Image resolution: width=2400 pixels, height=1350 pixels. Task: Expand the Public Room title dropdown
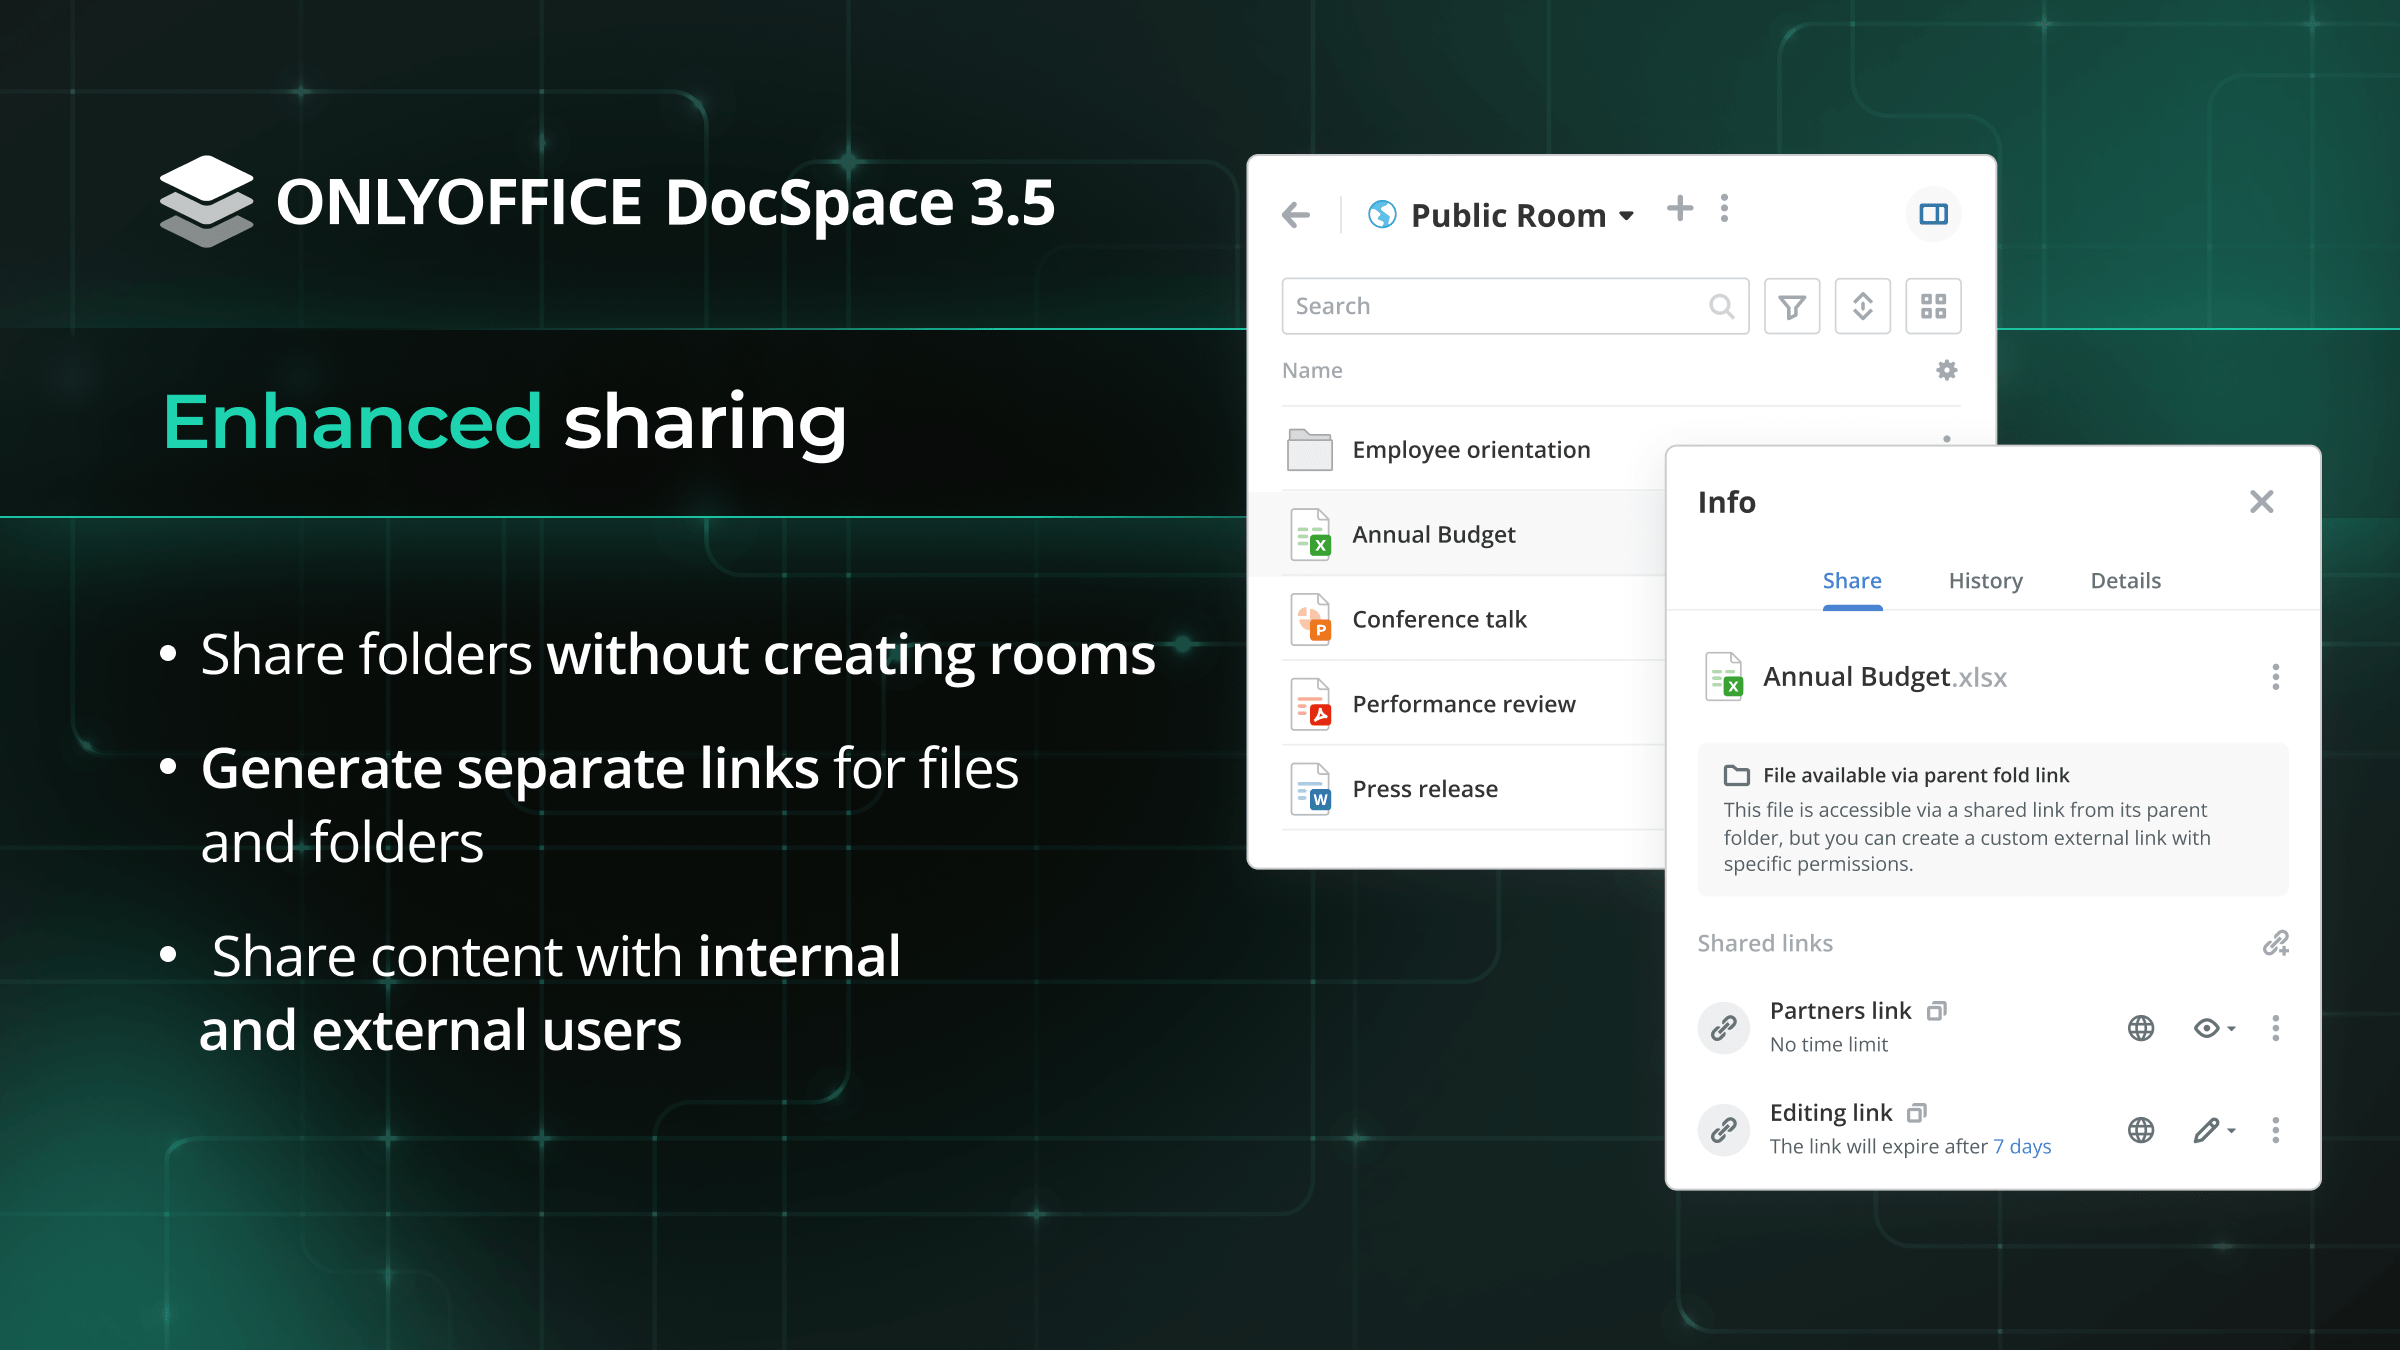pos(1627,216)
